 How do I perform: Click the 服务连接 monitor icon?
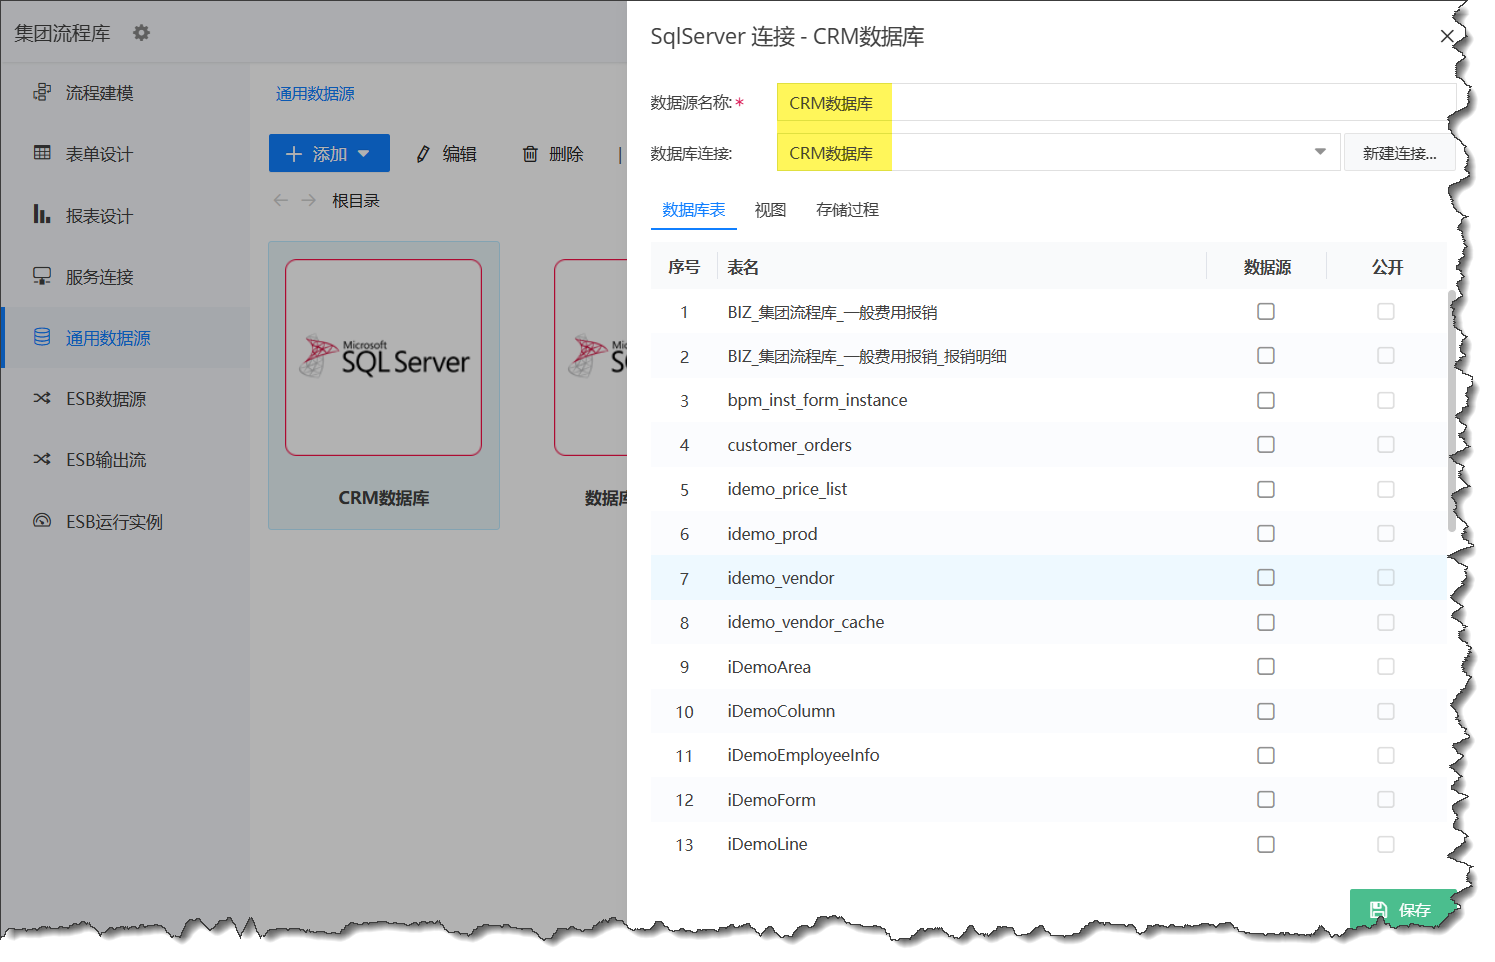[x=42, y=276]
